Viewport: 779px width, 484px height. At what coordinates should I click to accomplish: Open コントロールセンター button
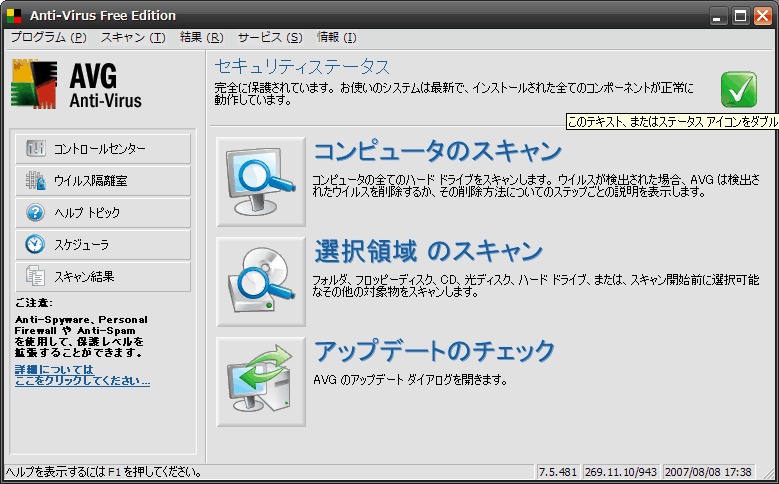(x=103, y=149)
